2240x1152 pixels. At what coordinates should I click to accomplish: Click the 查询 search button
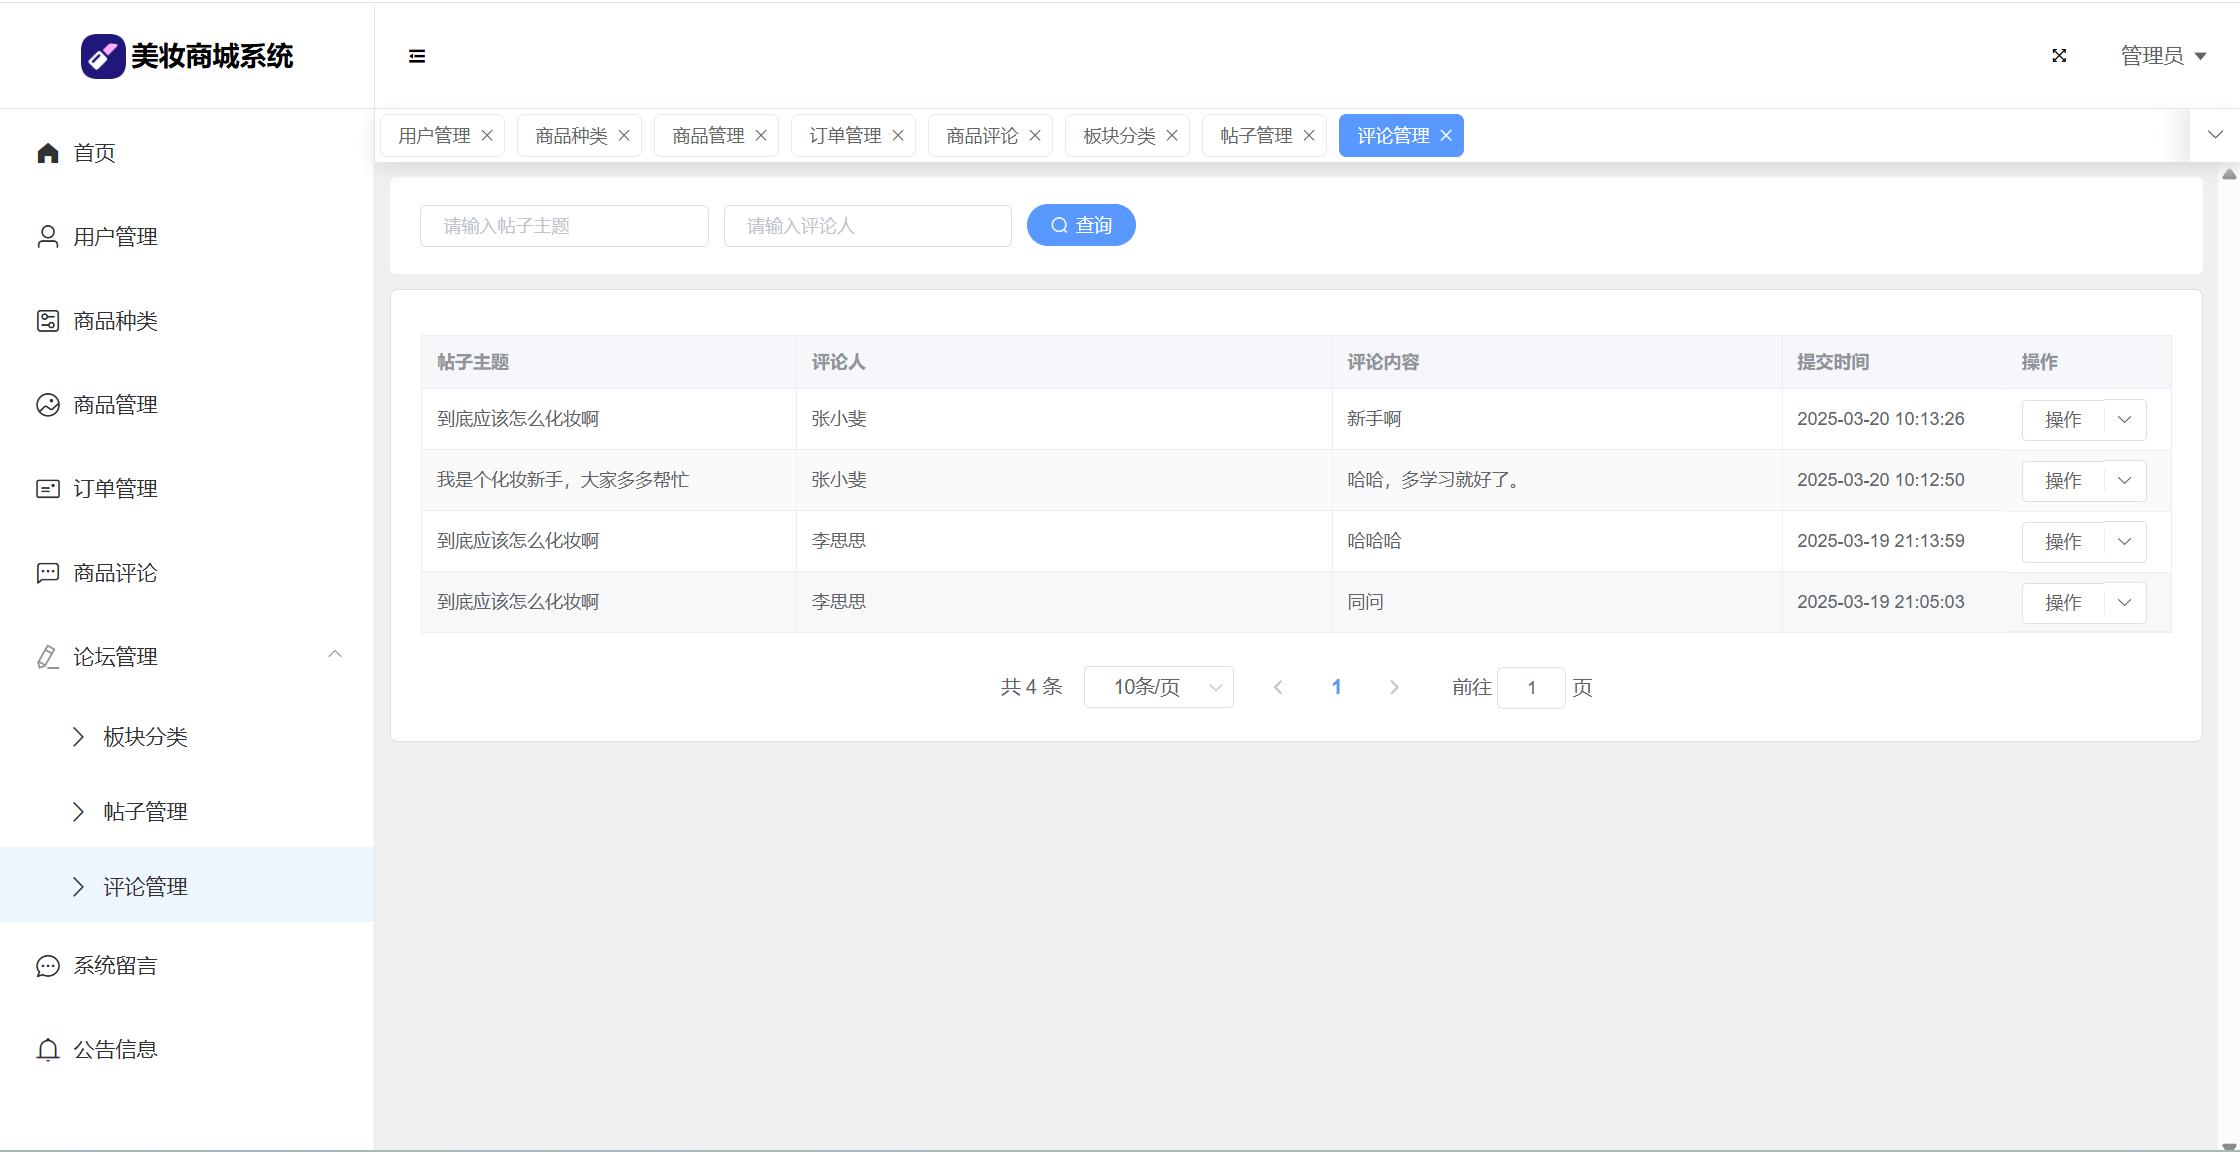pos(1081,225)
